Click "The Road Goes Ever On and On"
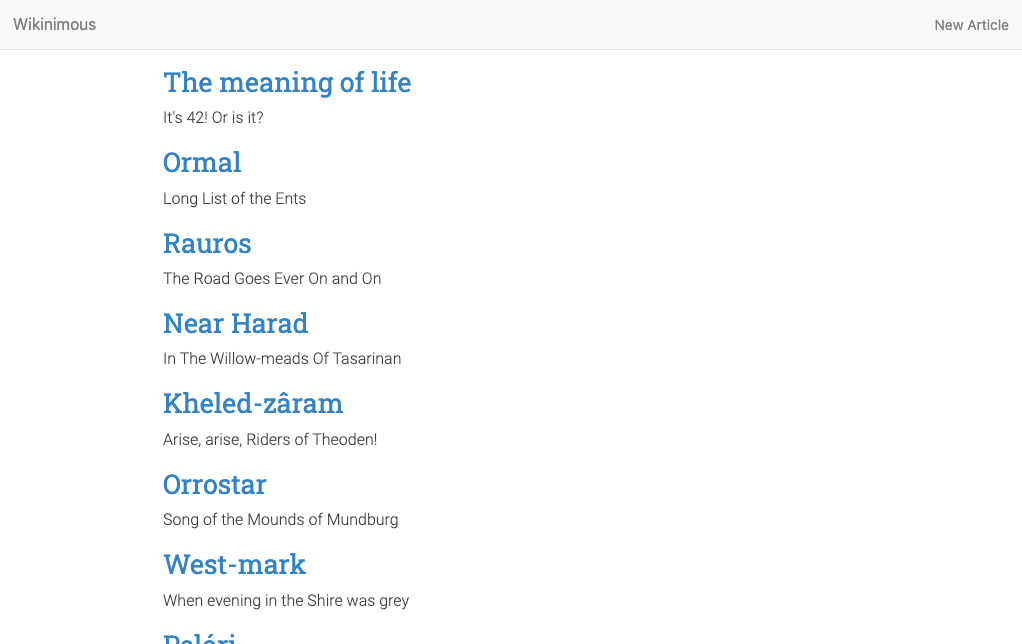 (272, 278)
